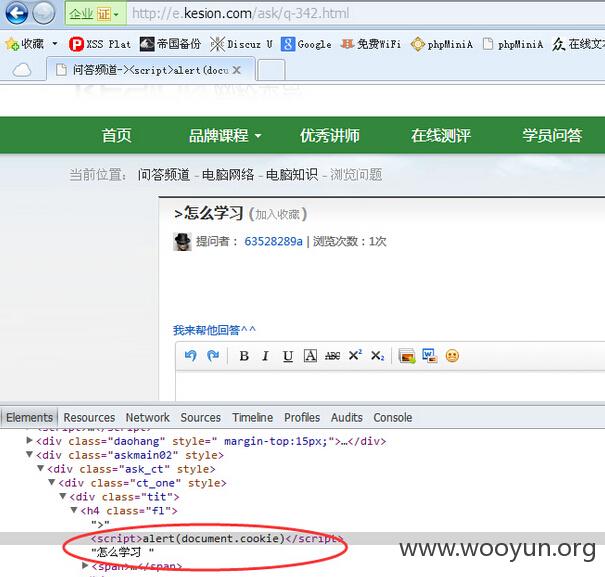Open the Google bookmark
The height and width of the screenshot is (577, 605).
coord(306,44)
